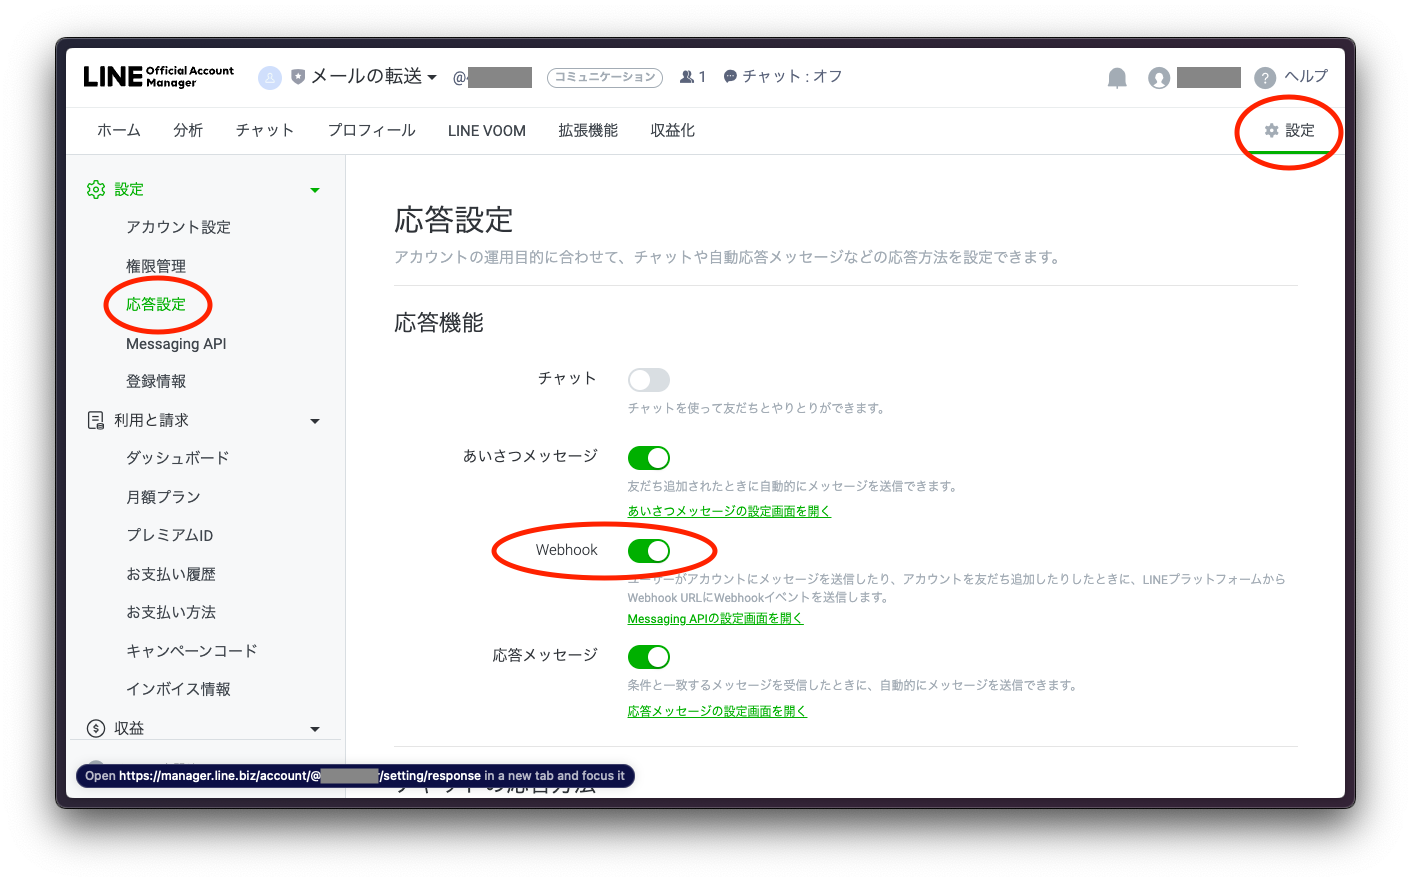Click the dollar icon beside 収益

point(95,728)
